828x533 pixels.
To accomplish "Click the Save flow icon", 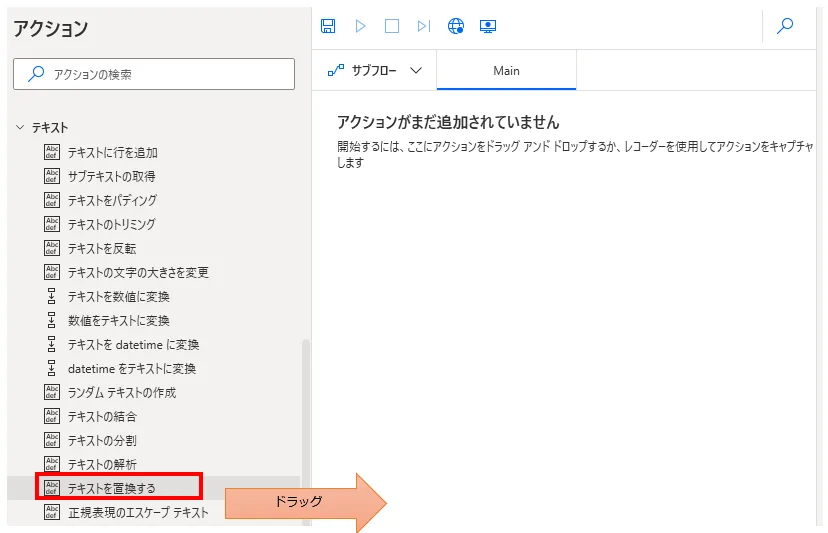I will tap(328, 26).
